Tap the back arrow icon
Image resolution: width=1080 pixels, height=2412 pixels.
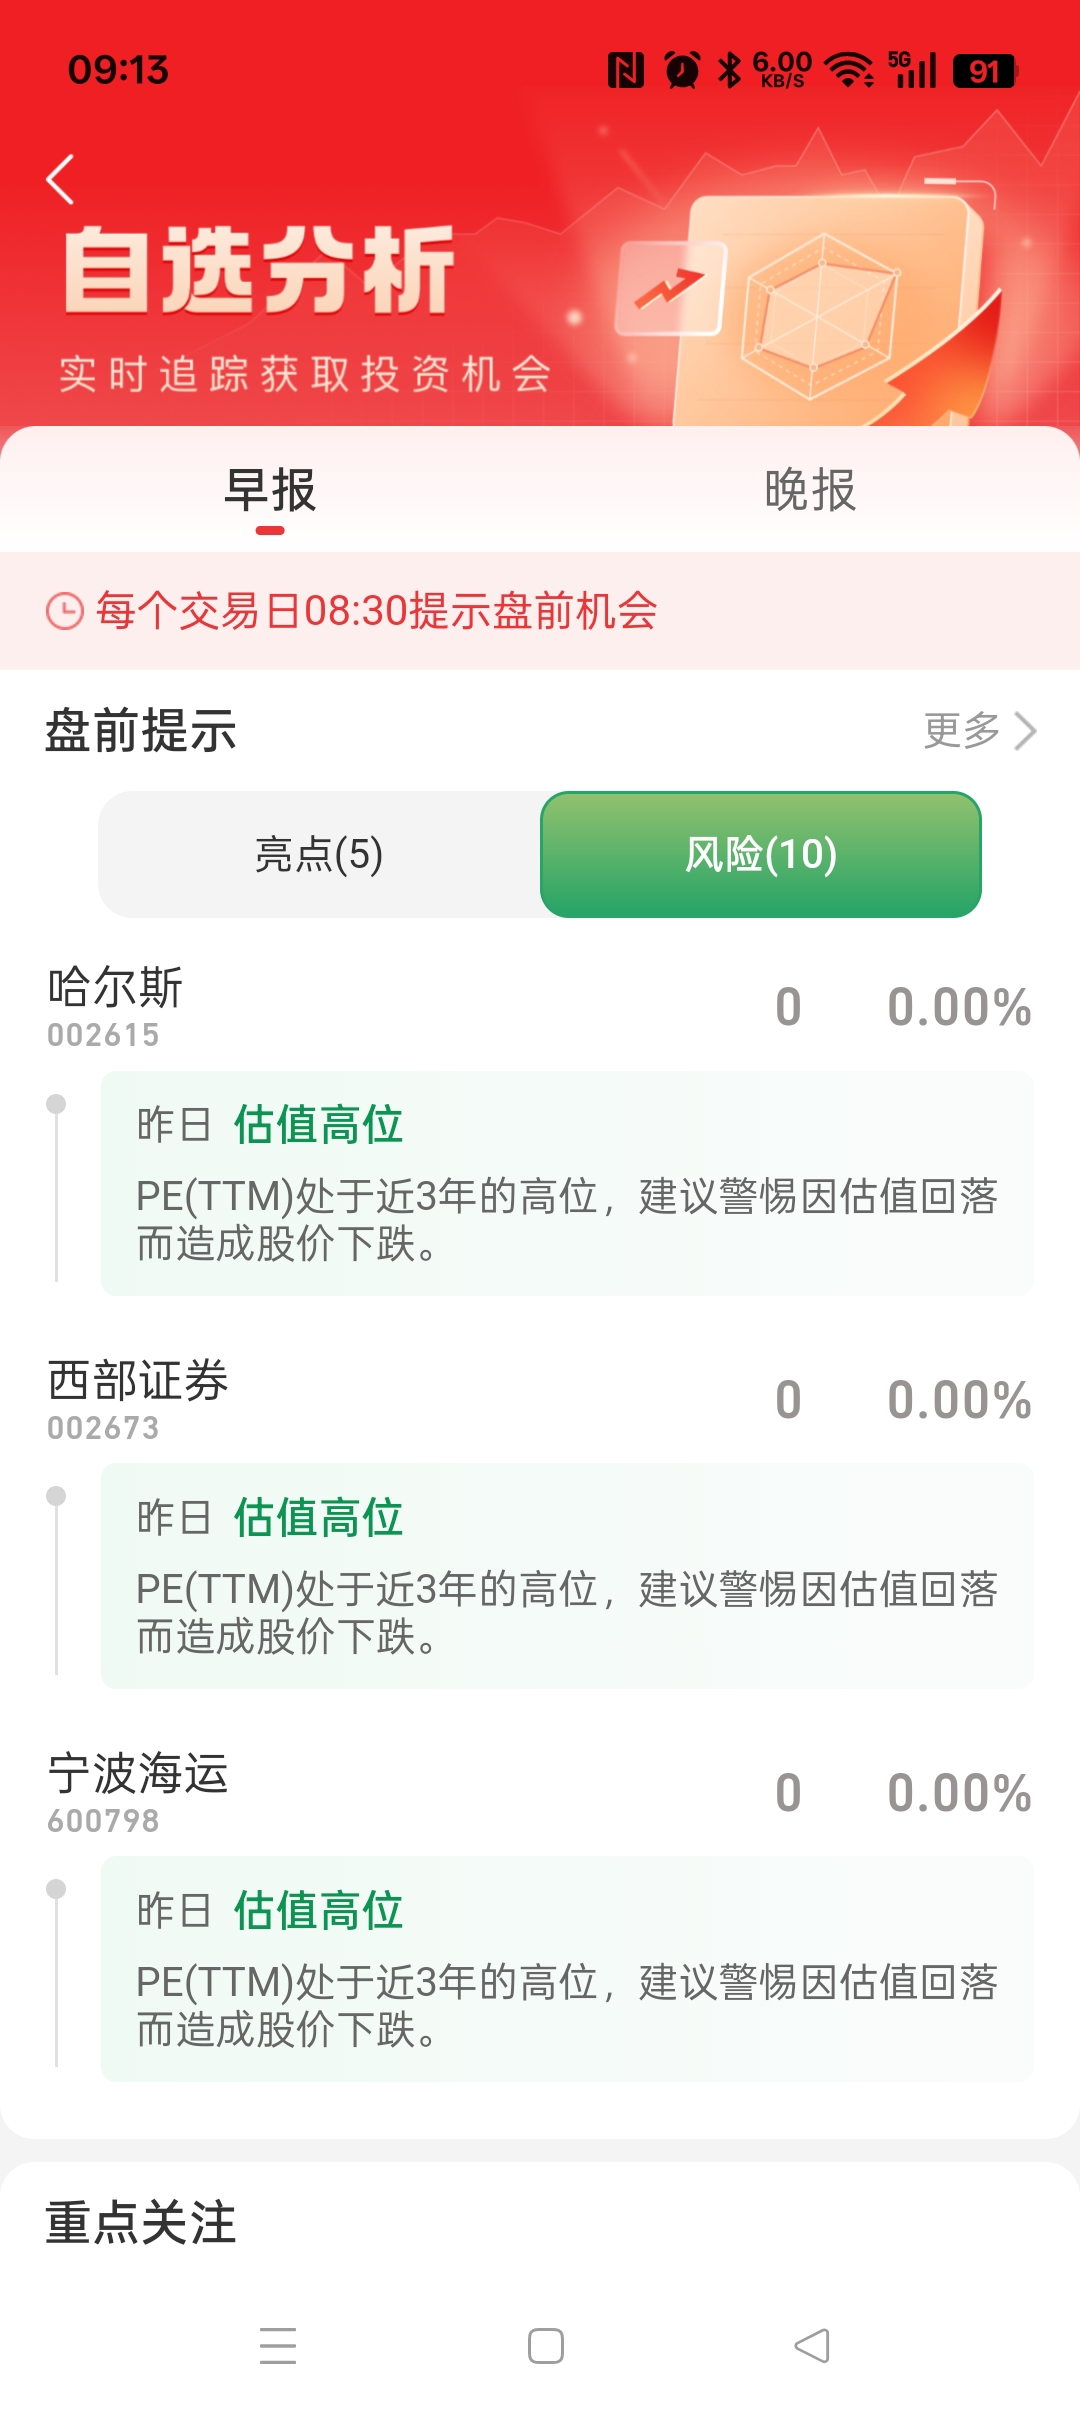(x=61, y=180)
